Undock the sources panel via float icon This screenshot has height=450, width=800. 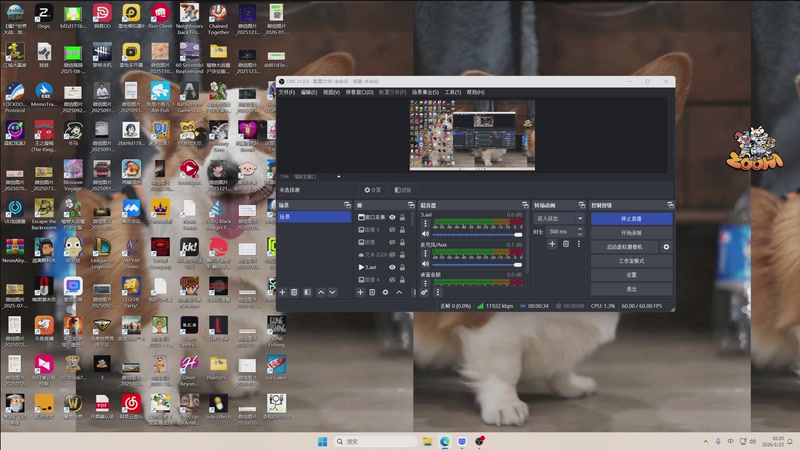point(411,205)
